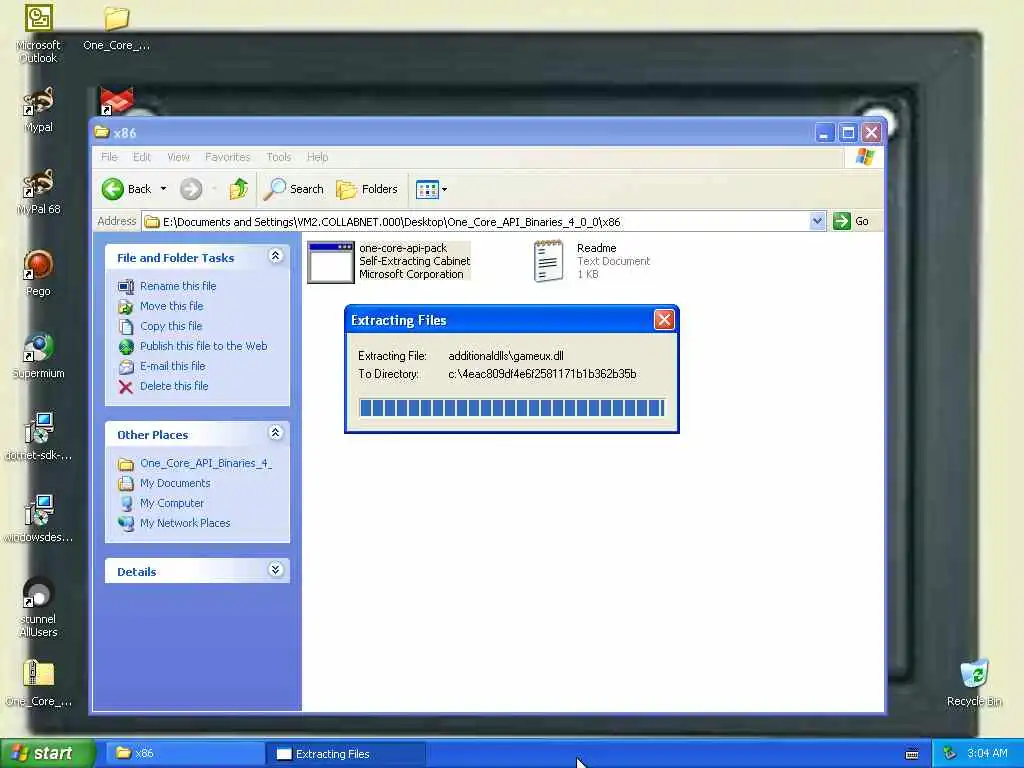Minimize the x86 explorer window
The width and height of the screenshot is (1024, 768).
pyautogui.click(x=825, y=133)
